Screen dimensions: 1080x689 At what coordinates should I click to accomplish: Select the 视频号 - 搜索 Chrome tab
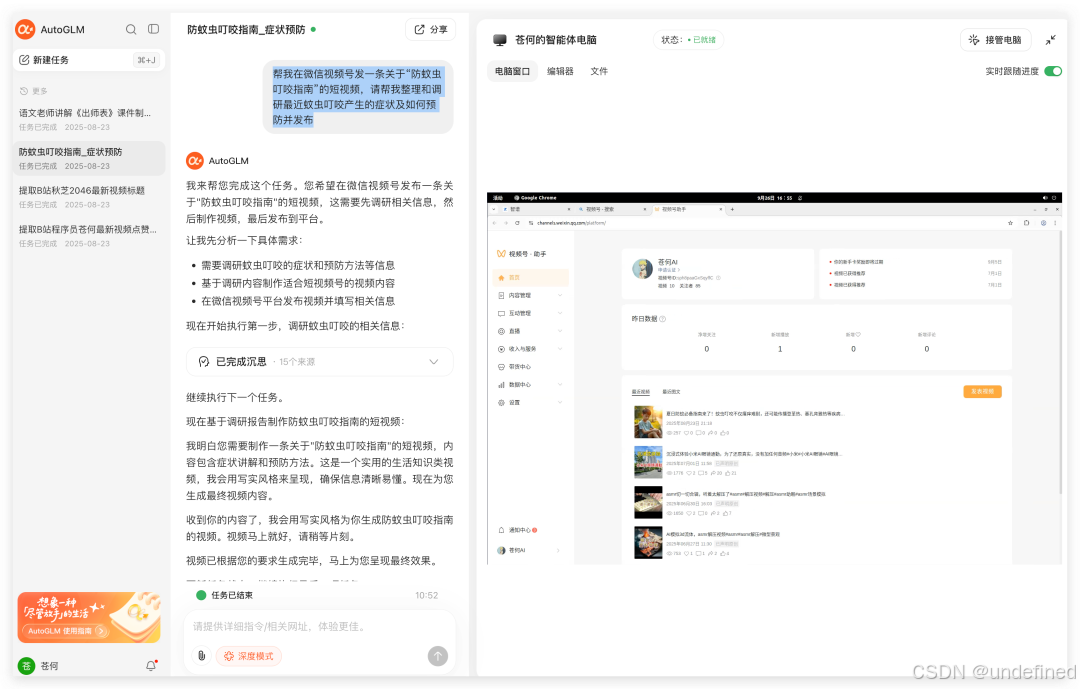pyautogui.click(x=611, y=209)
